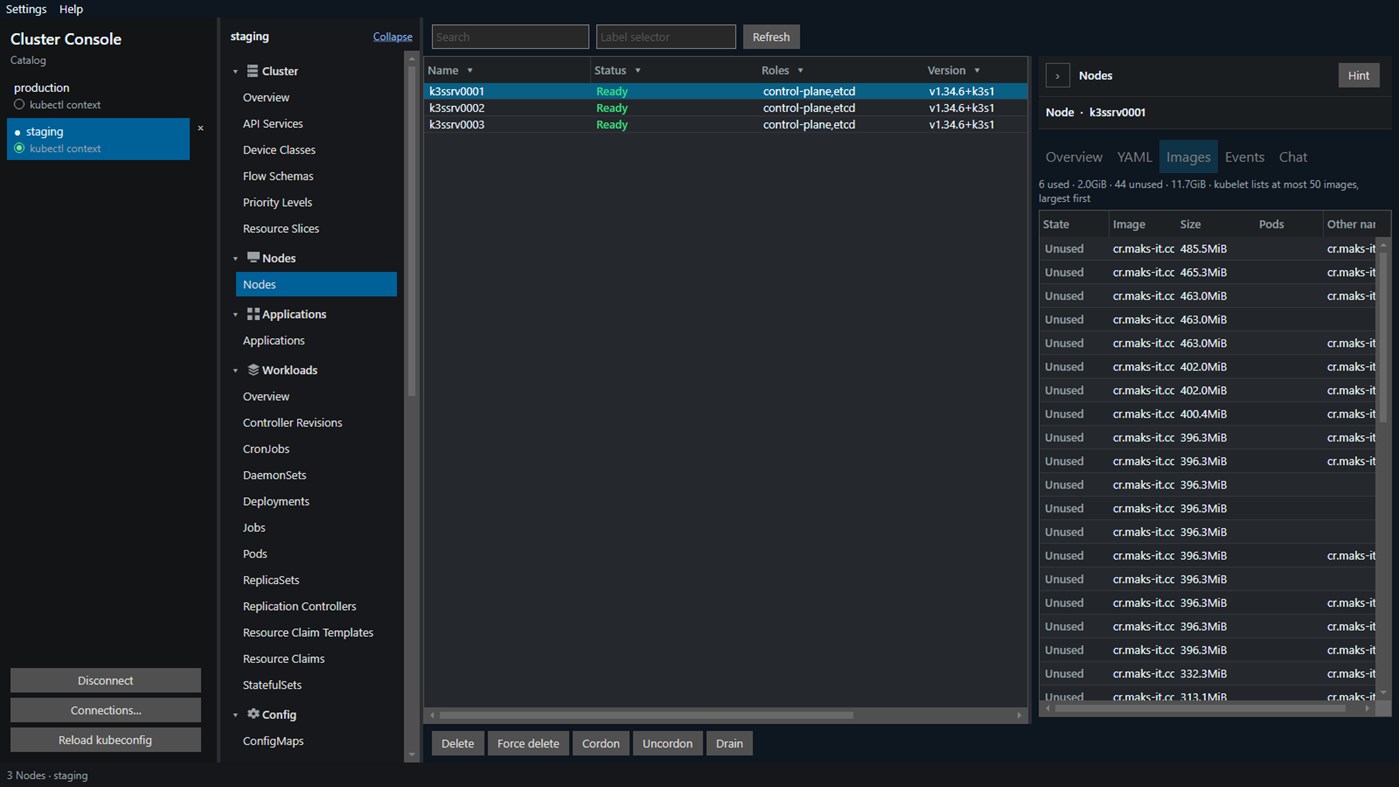
Task: Click the Applications grid icon in sidebar
Action: click(x=253, y=314)
